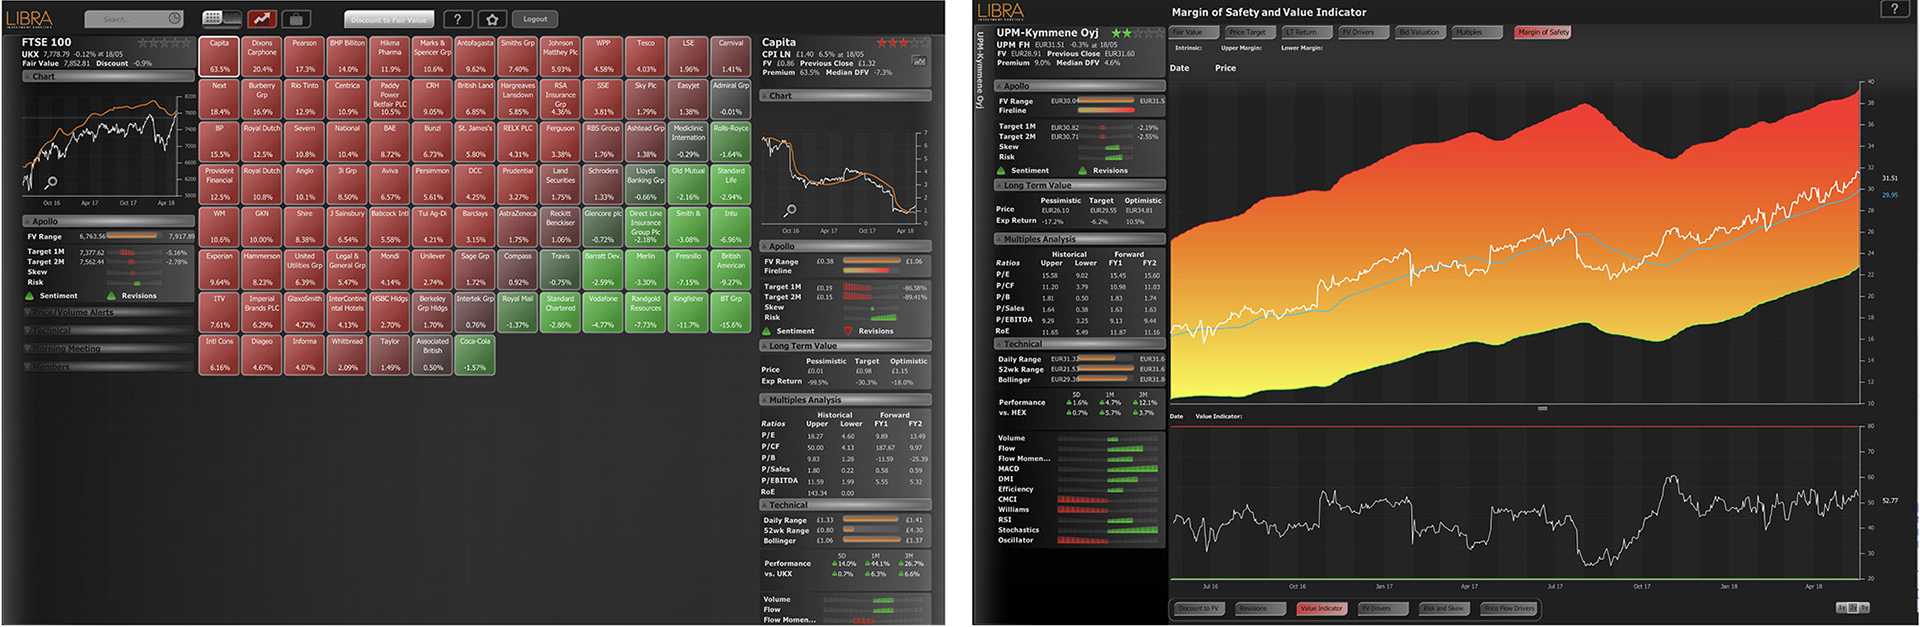Collapse the UPM-Kymmene Technical section
Viewport: 1920px width, 627px height.
pyautogui.click(x=1079, y=344)
